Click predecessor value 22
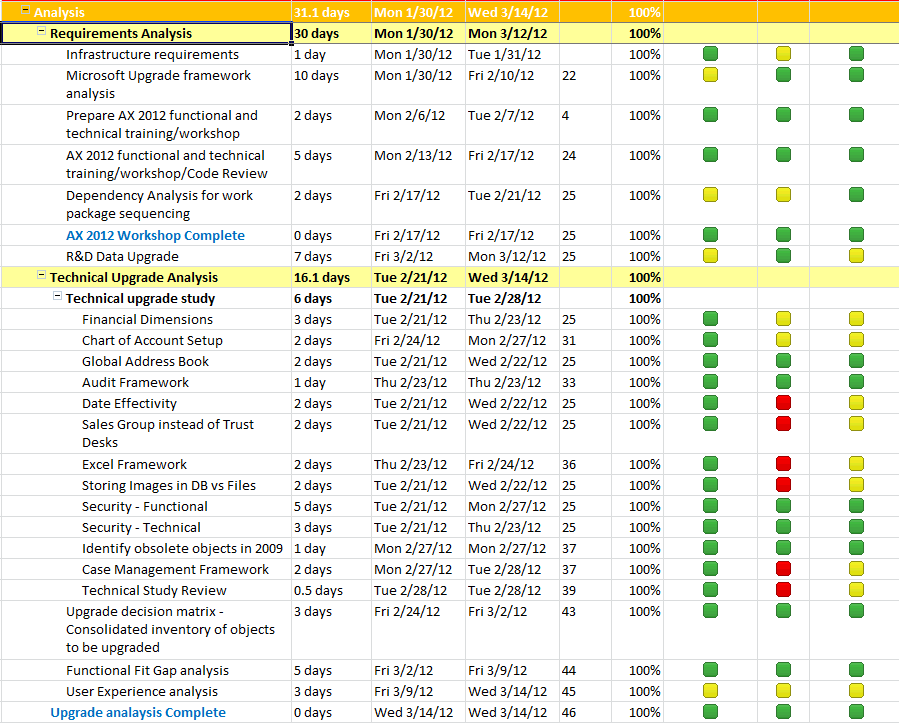 (569, 76)
